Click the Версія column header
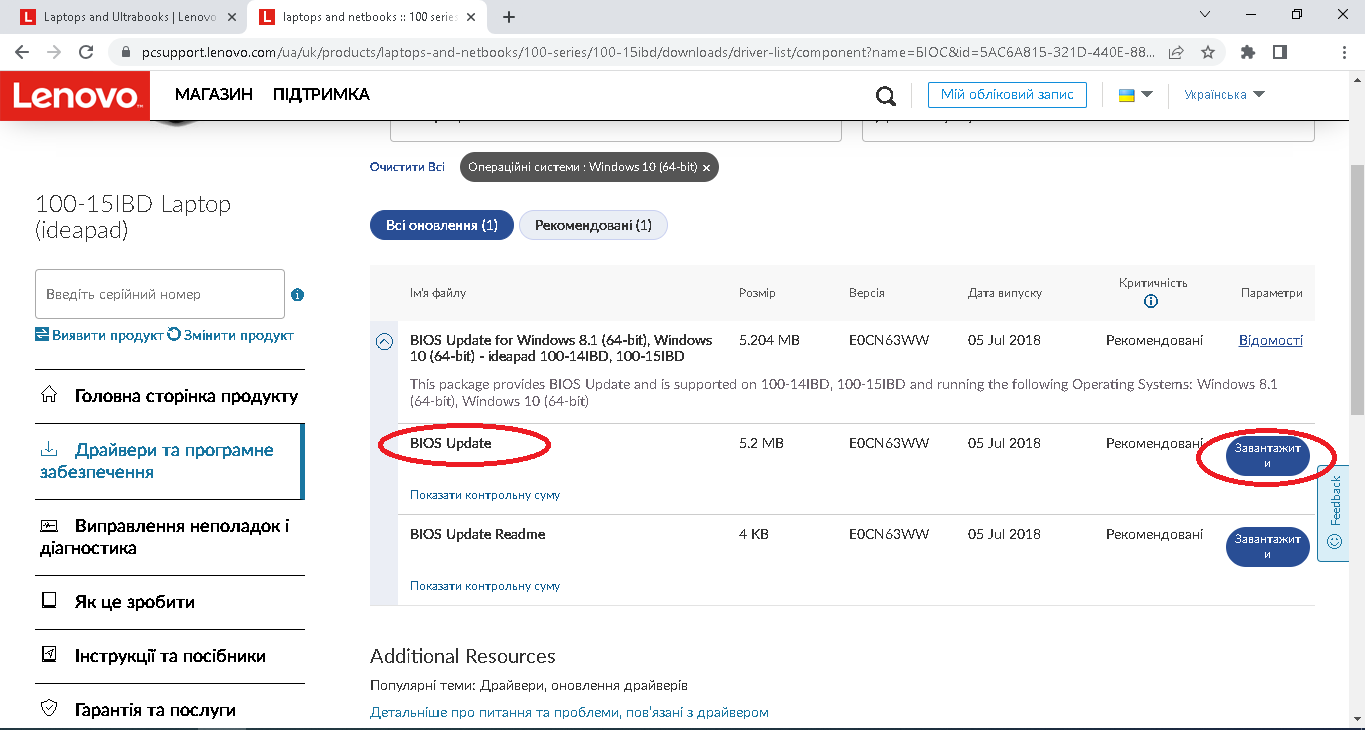Viewport: 1365px width, 730px height. pyautogui.click(x=867, y=293)
